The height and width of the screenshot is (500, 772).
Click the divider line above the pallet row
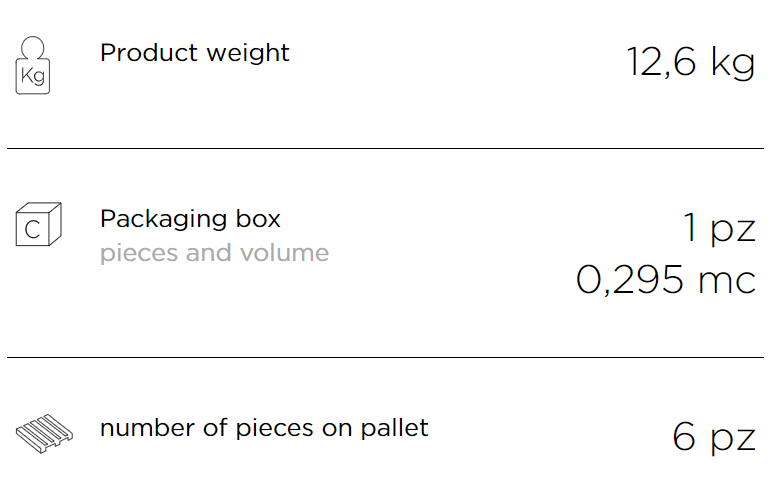pos(386,357)
